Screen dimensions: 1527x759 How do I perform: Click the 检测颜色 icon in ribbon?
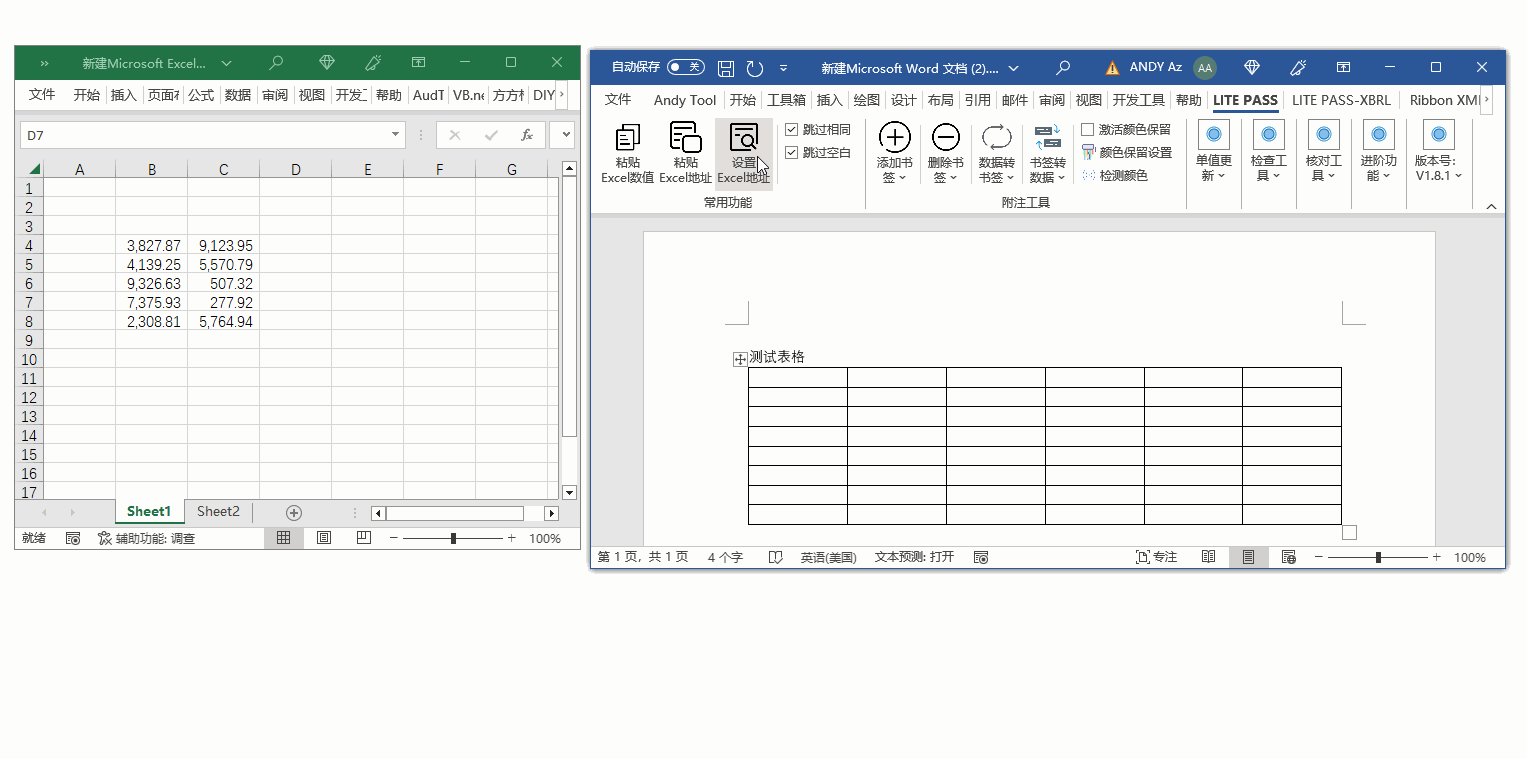(x=1089, y=176)
